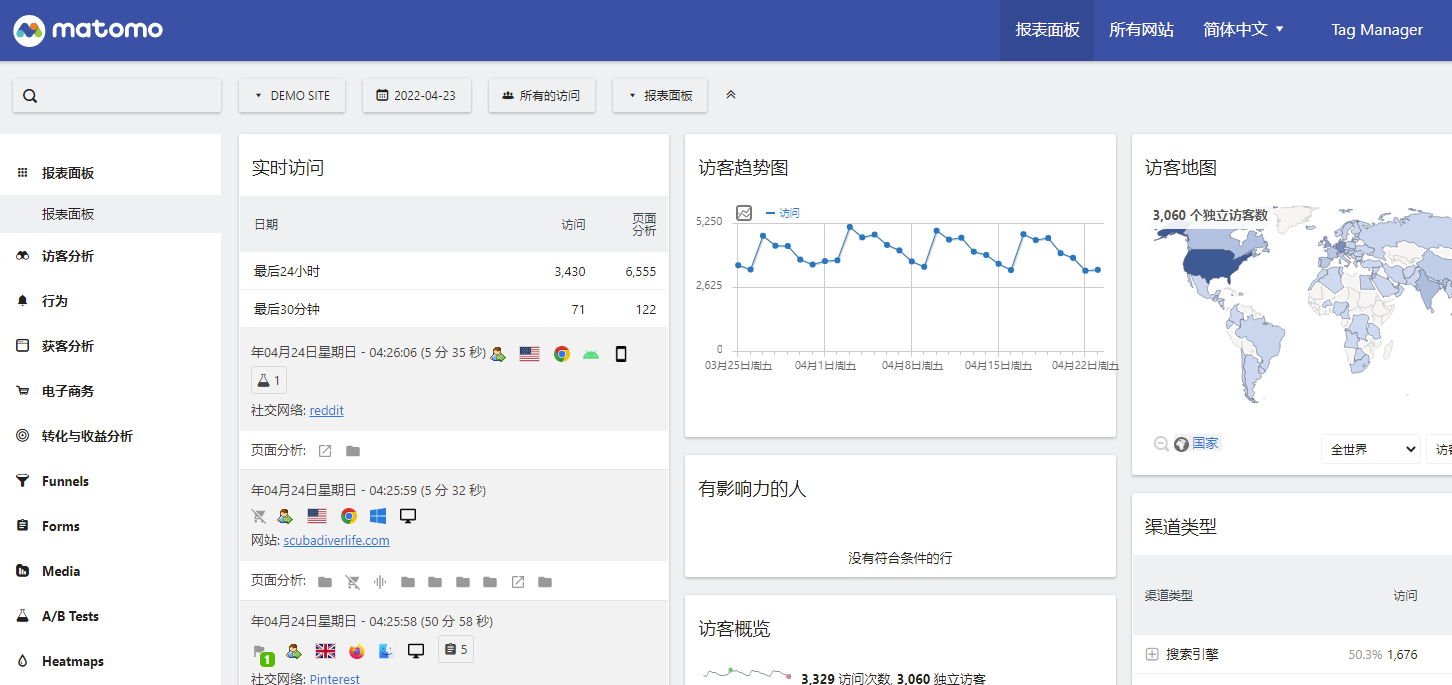The height and width of the screenshot is (685, 1452).
Task: Click the Matomo logo
Action: (x=88, y=30)
